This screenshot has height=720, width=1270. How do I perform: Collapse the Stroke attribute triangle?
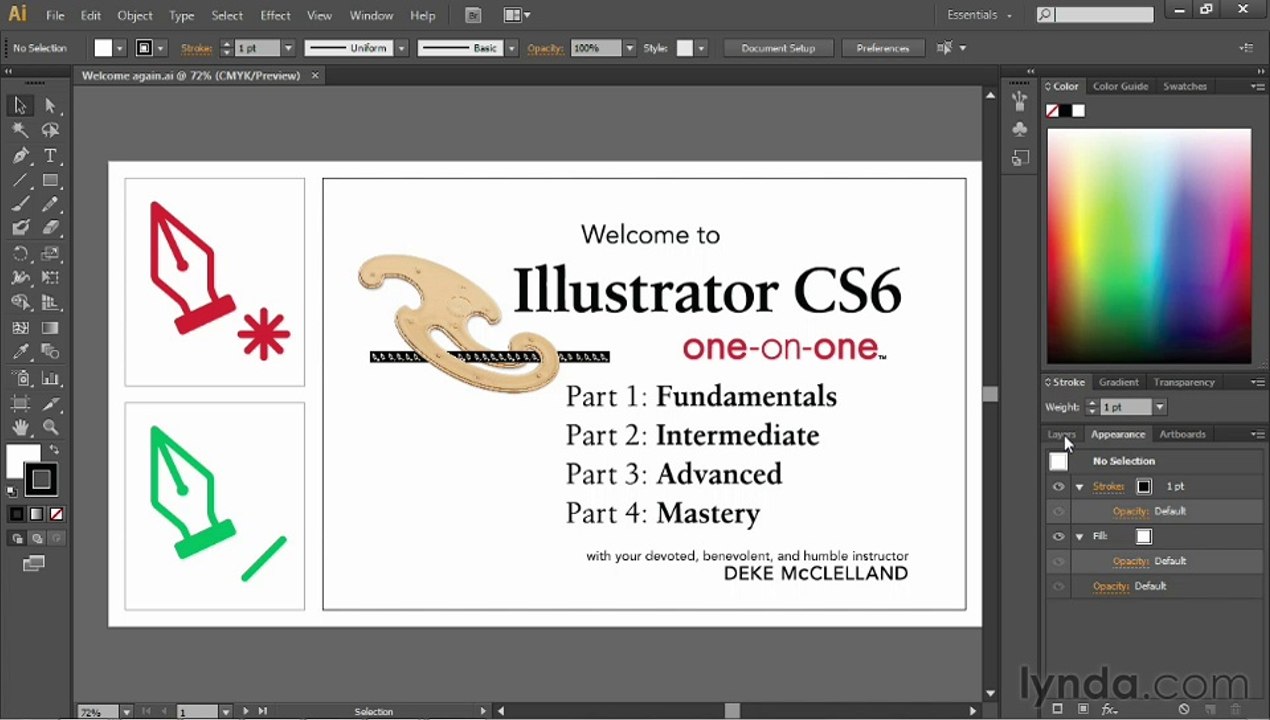coord(1080,487)
